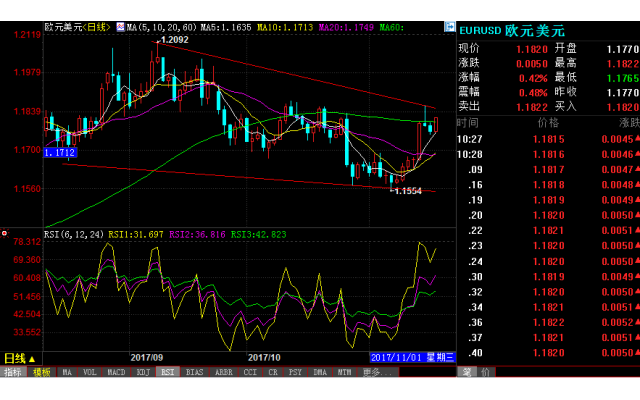Click the MA indicator settings icon
Viewport: 640px width, 400px height.
[x=120, y=27]
